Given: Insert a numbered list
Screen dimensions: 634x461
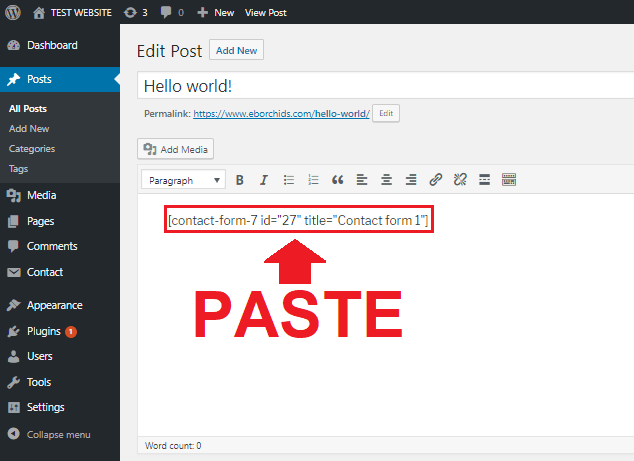Looking at the screenshot, I should click(x=313, y=180).
